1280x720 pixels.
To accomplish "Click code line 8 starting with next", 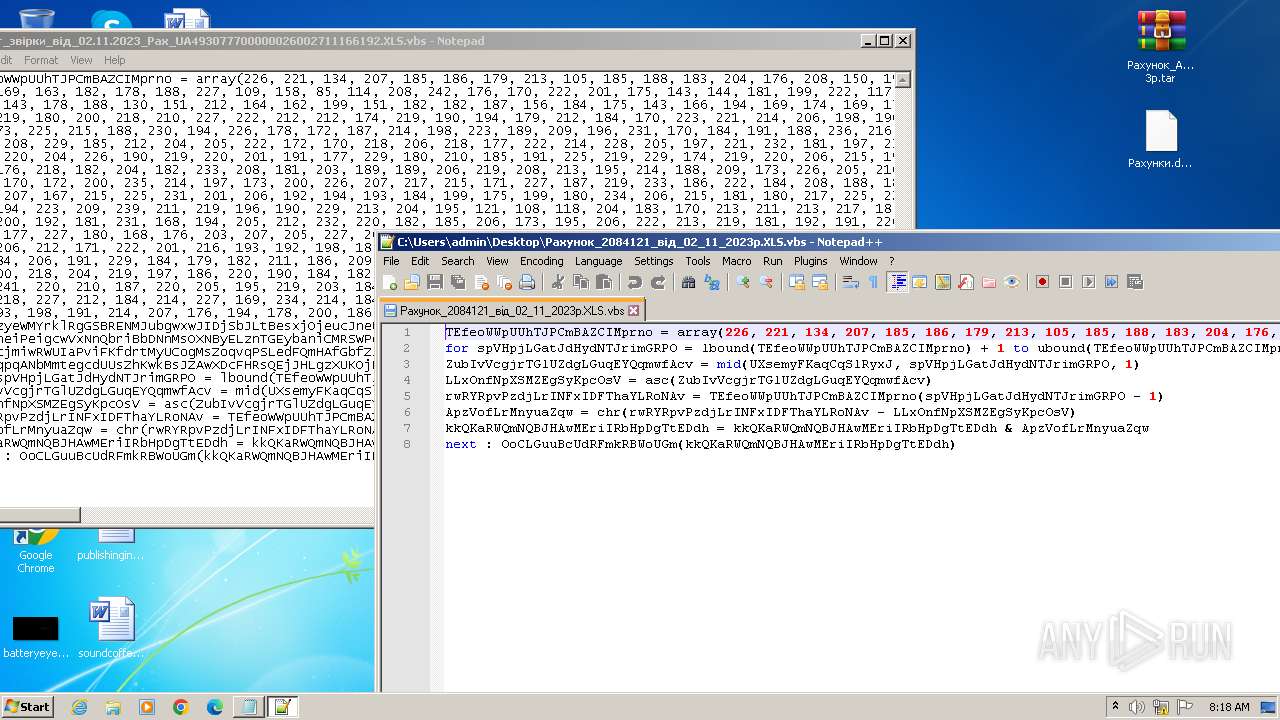I will [700, 444].
